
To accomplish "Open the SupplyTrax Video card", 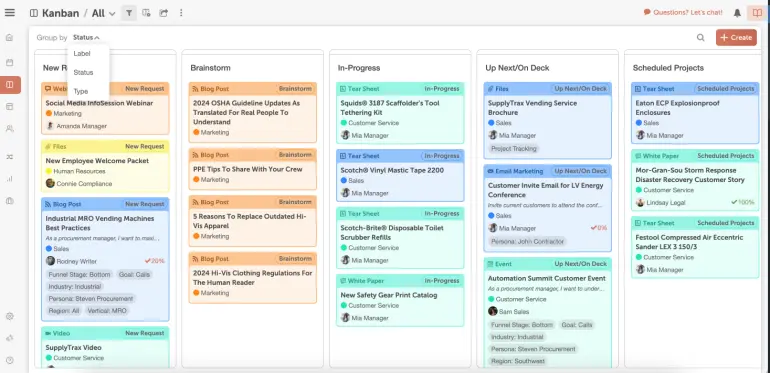I will (105, 347).
